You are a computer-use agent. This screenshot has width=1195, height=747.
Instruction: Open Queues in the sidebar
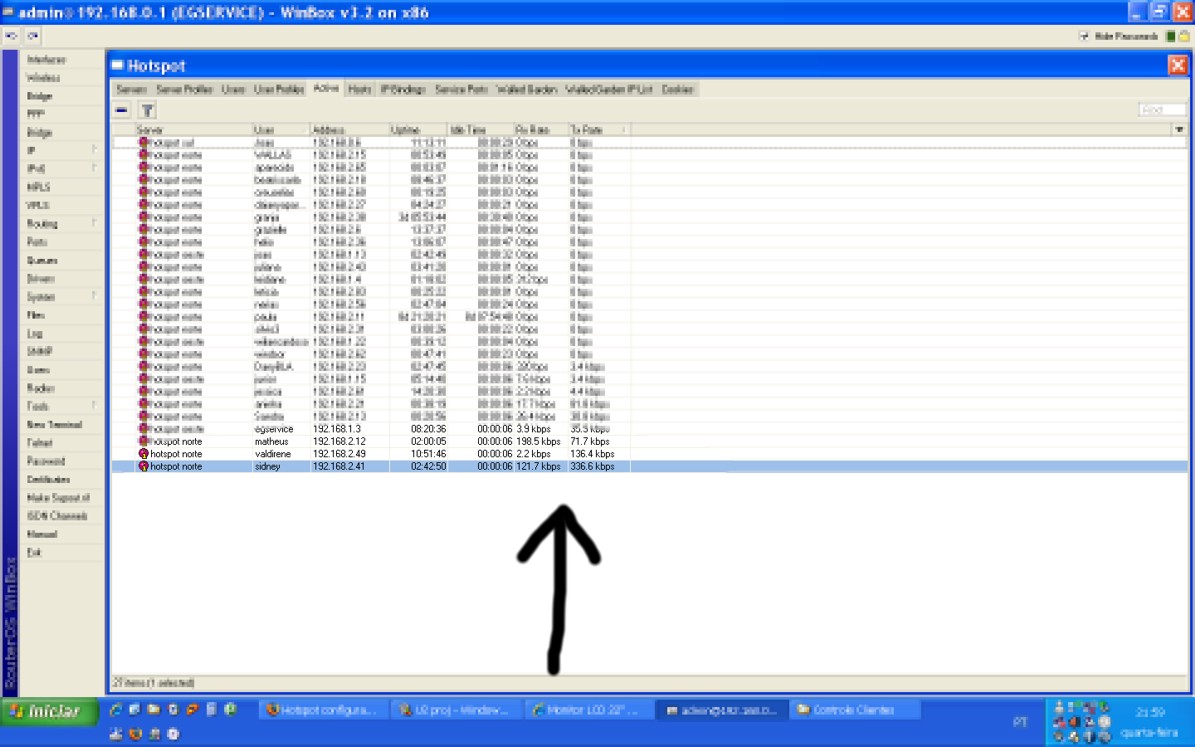(x=42, y=260)
